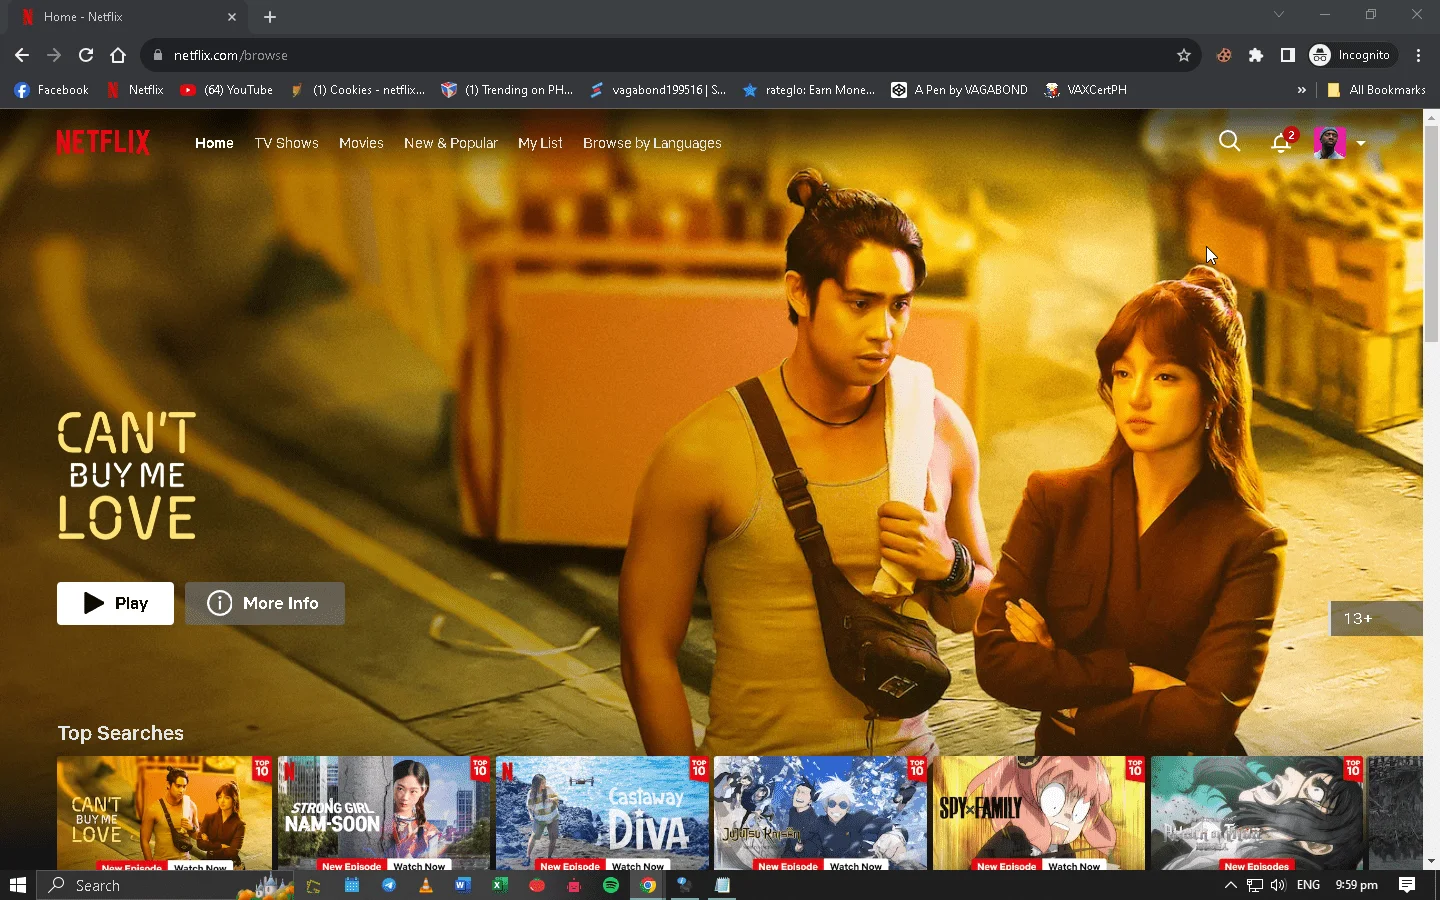1440x900 pixels.
Task: Open Spotify from the taskbar
Action: tap(611, 885)
